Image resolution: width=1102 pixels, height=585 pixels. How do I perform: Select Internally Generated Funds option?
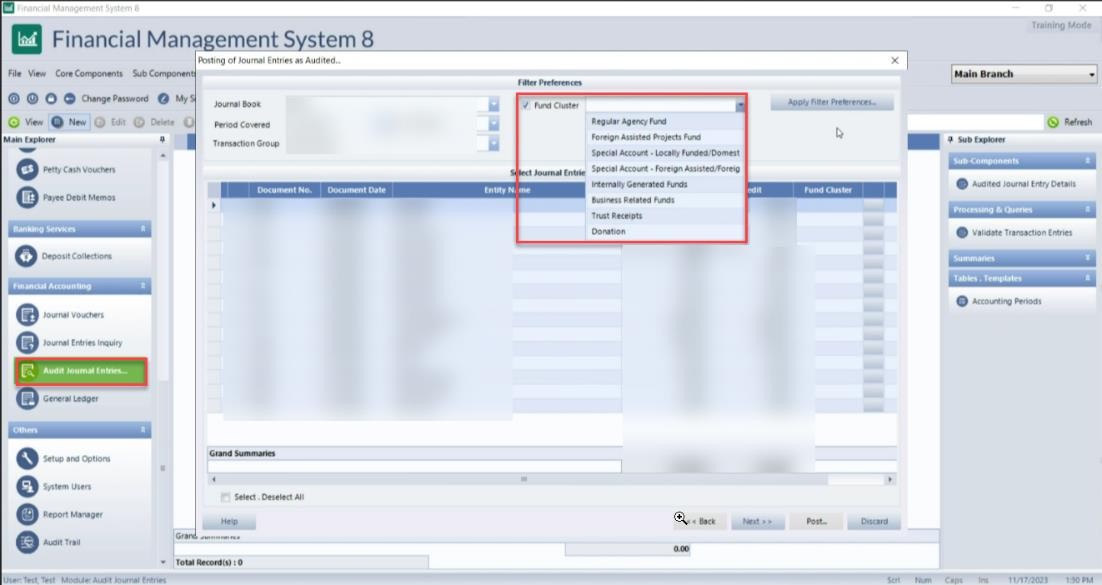[639, 185]
